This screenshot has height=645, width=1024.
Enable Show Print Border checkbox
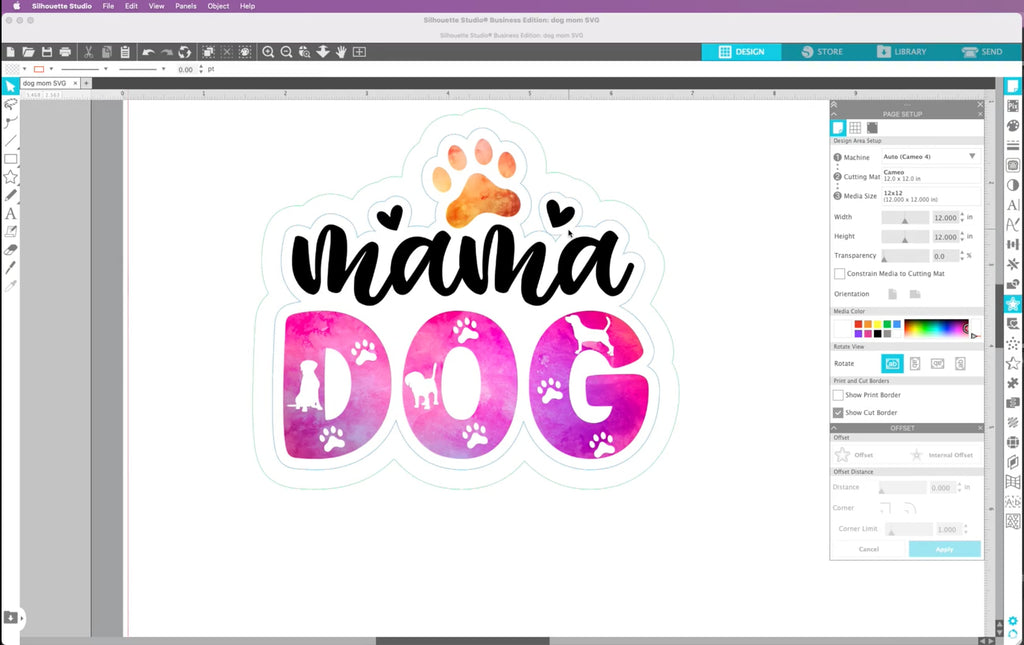point(838,395)
